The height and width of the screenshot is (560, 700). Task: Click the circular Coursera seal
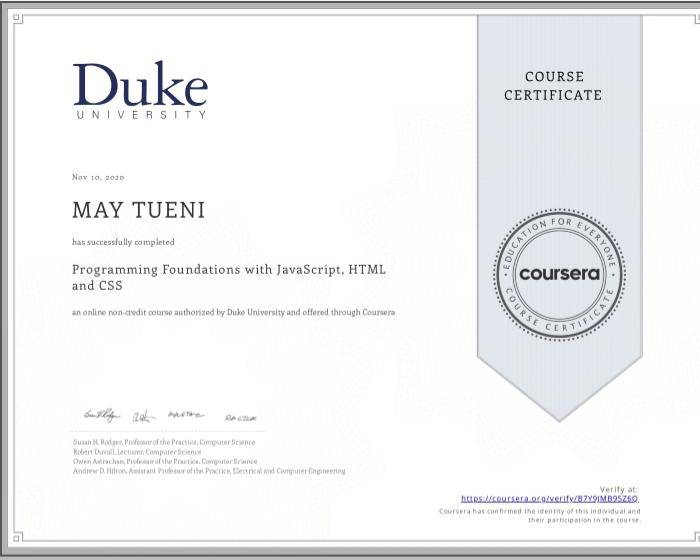(559, 272)
